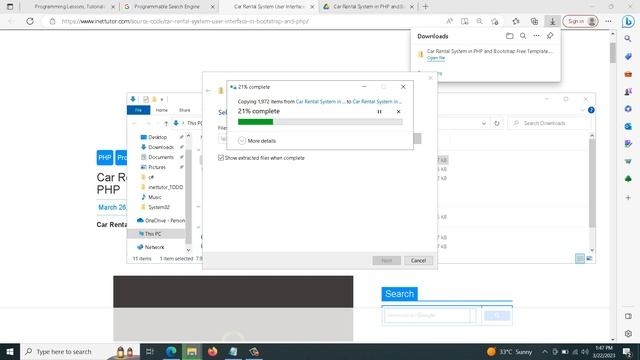
Task: Open a new browser tab
Action: click(425, 7)
